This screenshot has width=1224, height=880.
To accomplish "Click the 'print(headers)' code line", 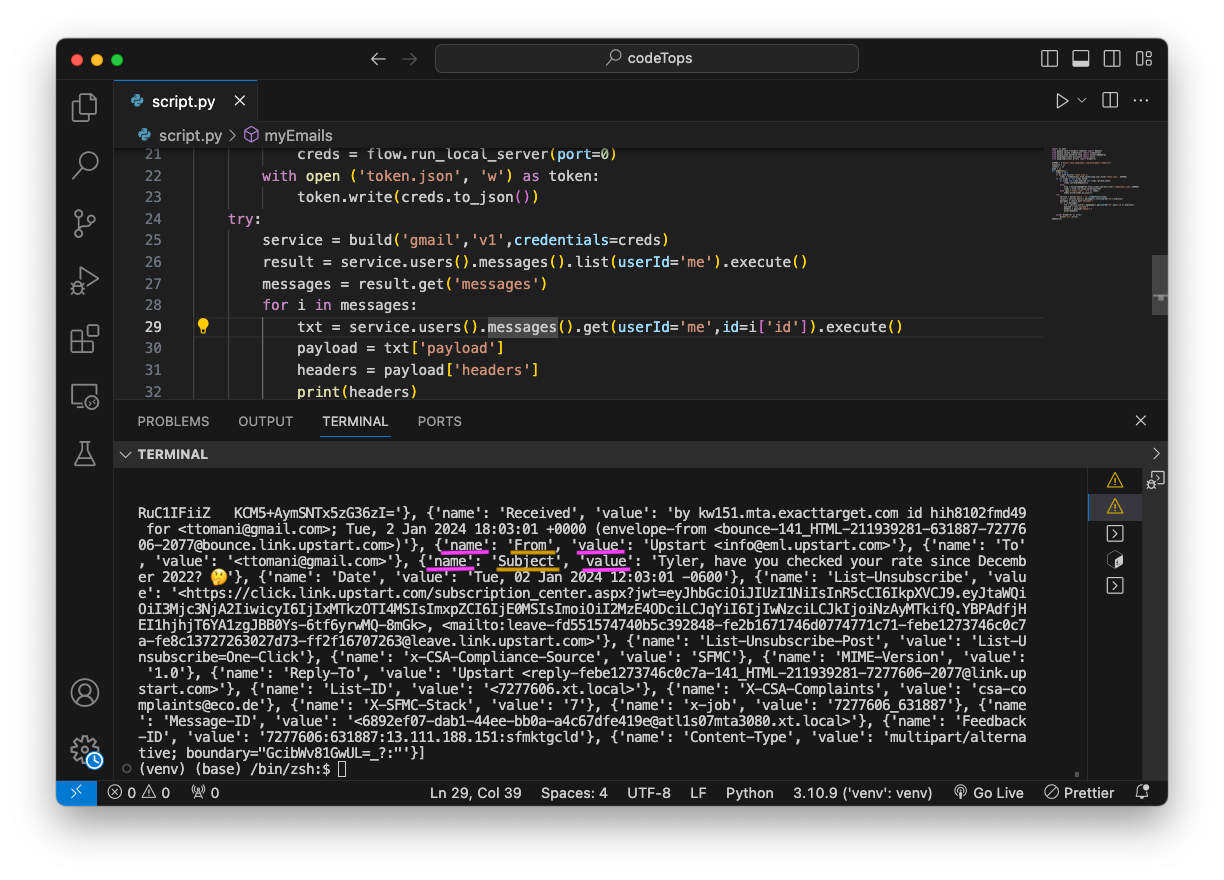I will (357, 391).
